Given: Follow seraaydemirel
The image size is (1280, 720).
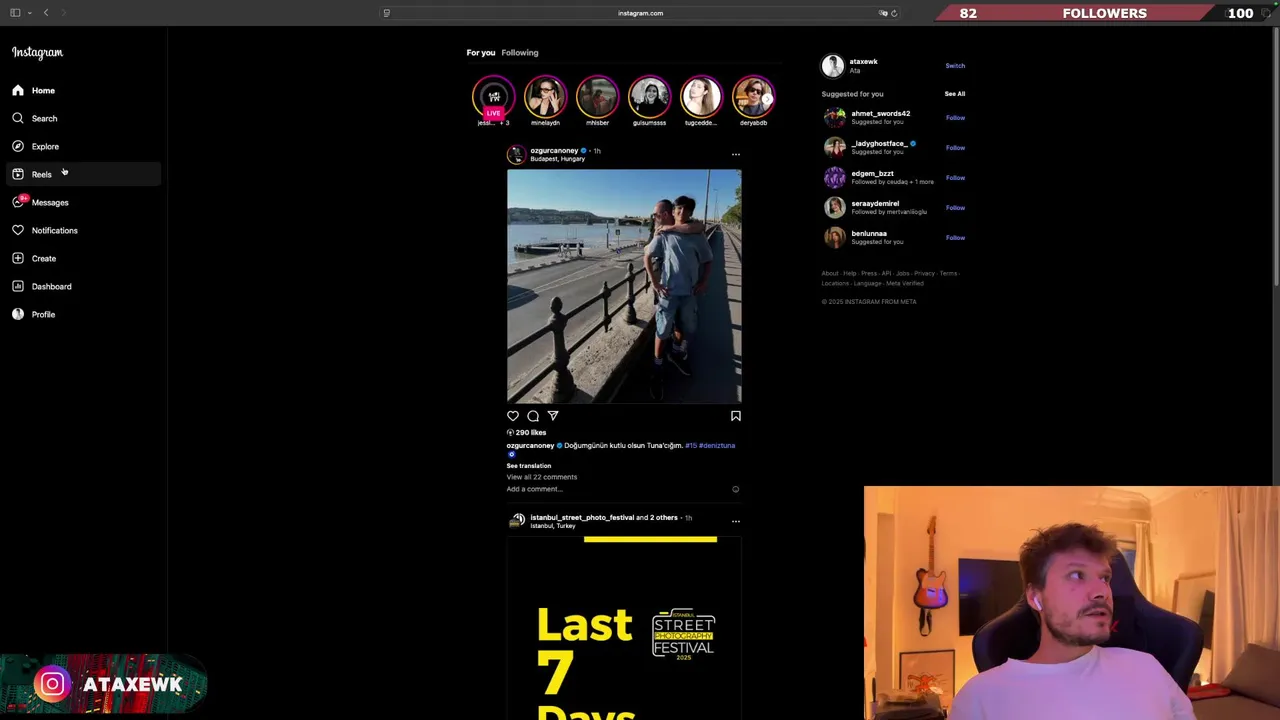Looking at the screenshot, I should tap(956, 208).
